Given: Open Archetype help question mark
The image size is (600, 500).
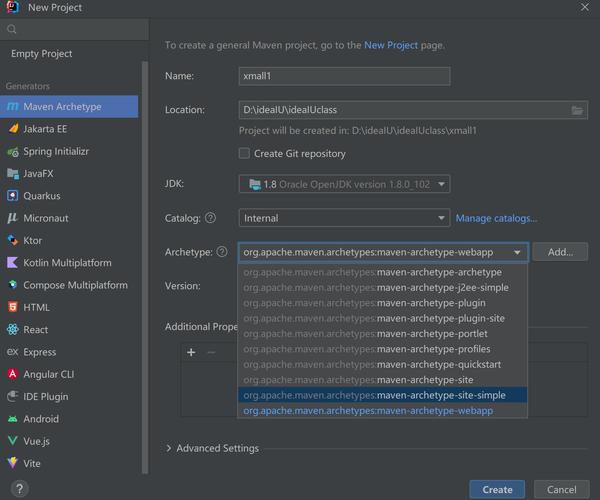Looking at the screenshot, I should pyautogui.click(x=222, y=252).
